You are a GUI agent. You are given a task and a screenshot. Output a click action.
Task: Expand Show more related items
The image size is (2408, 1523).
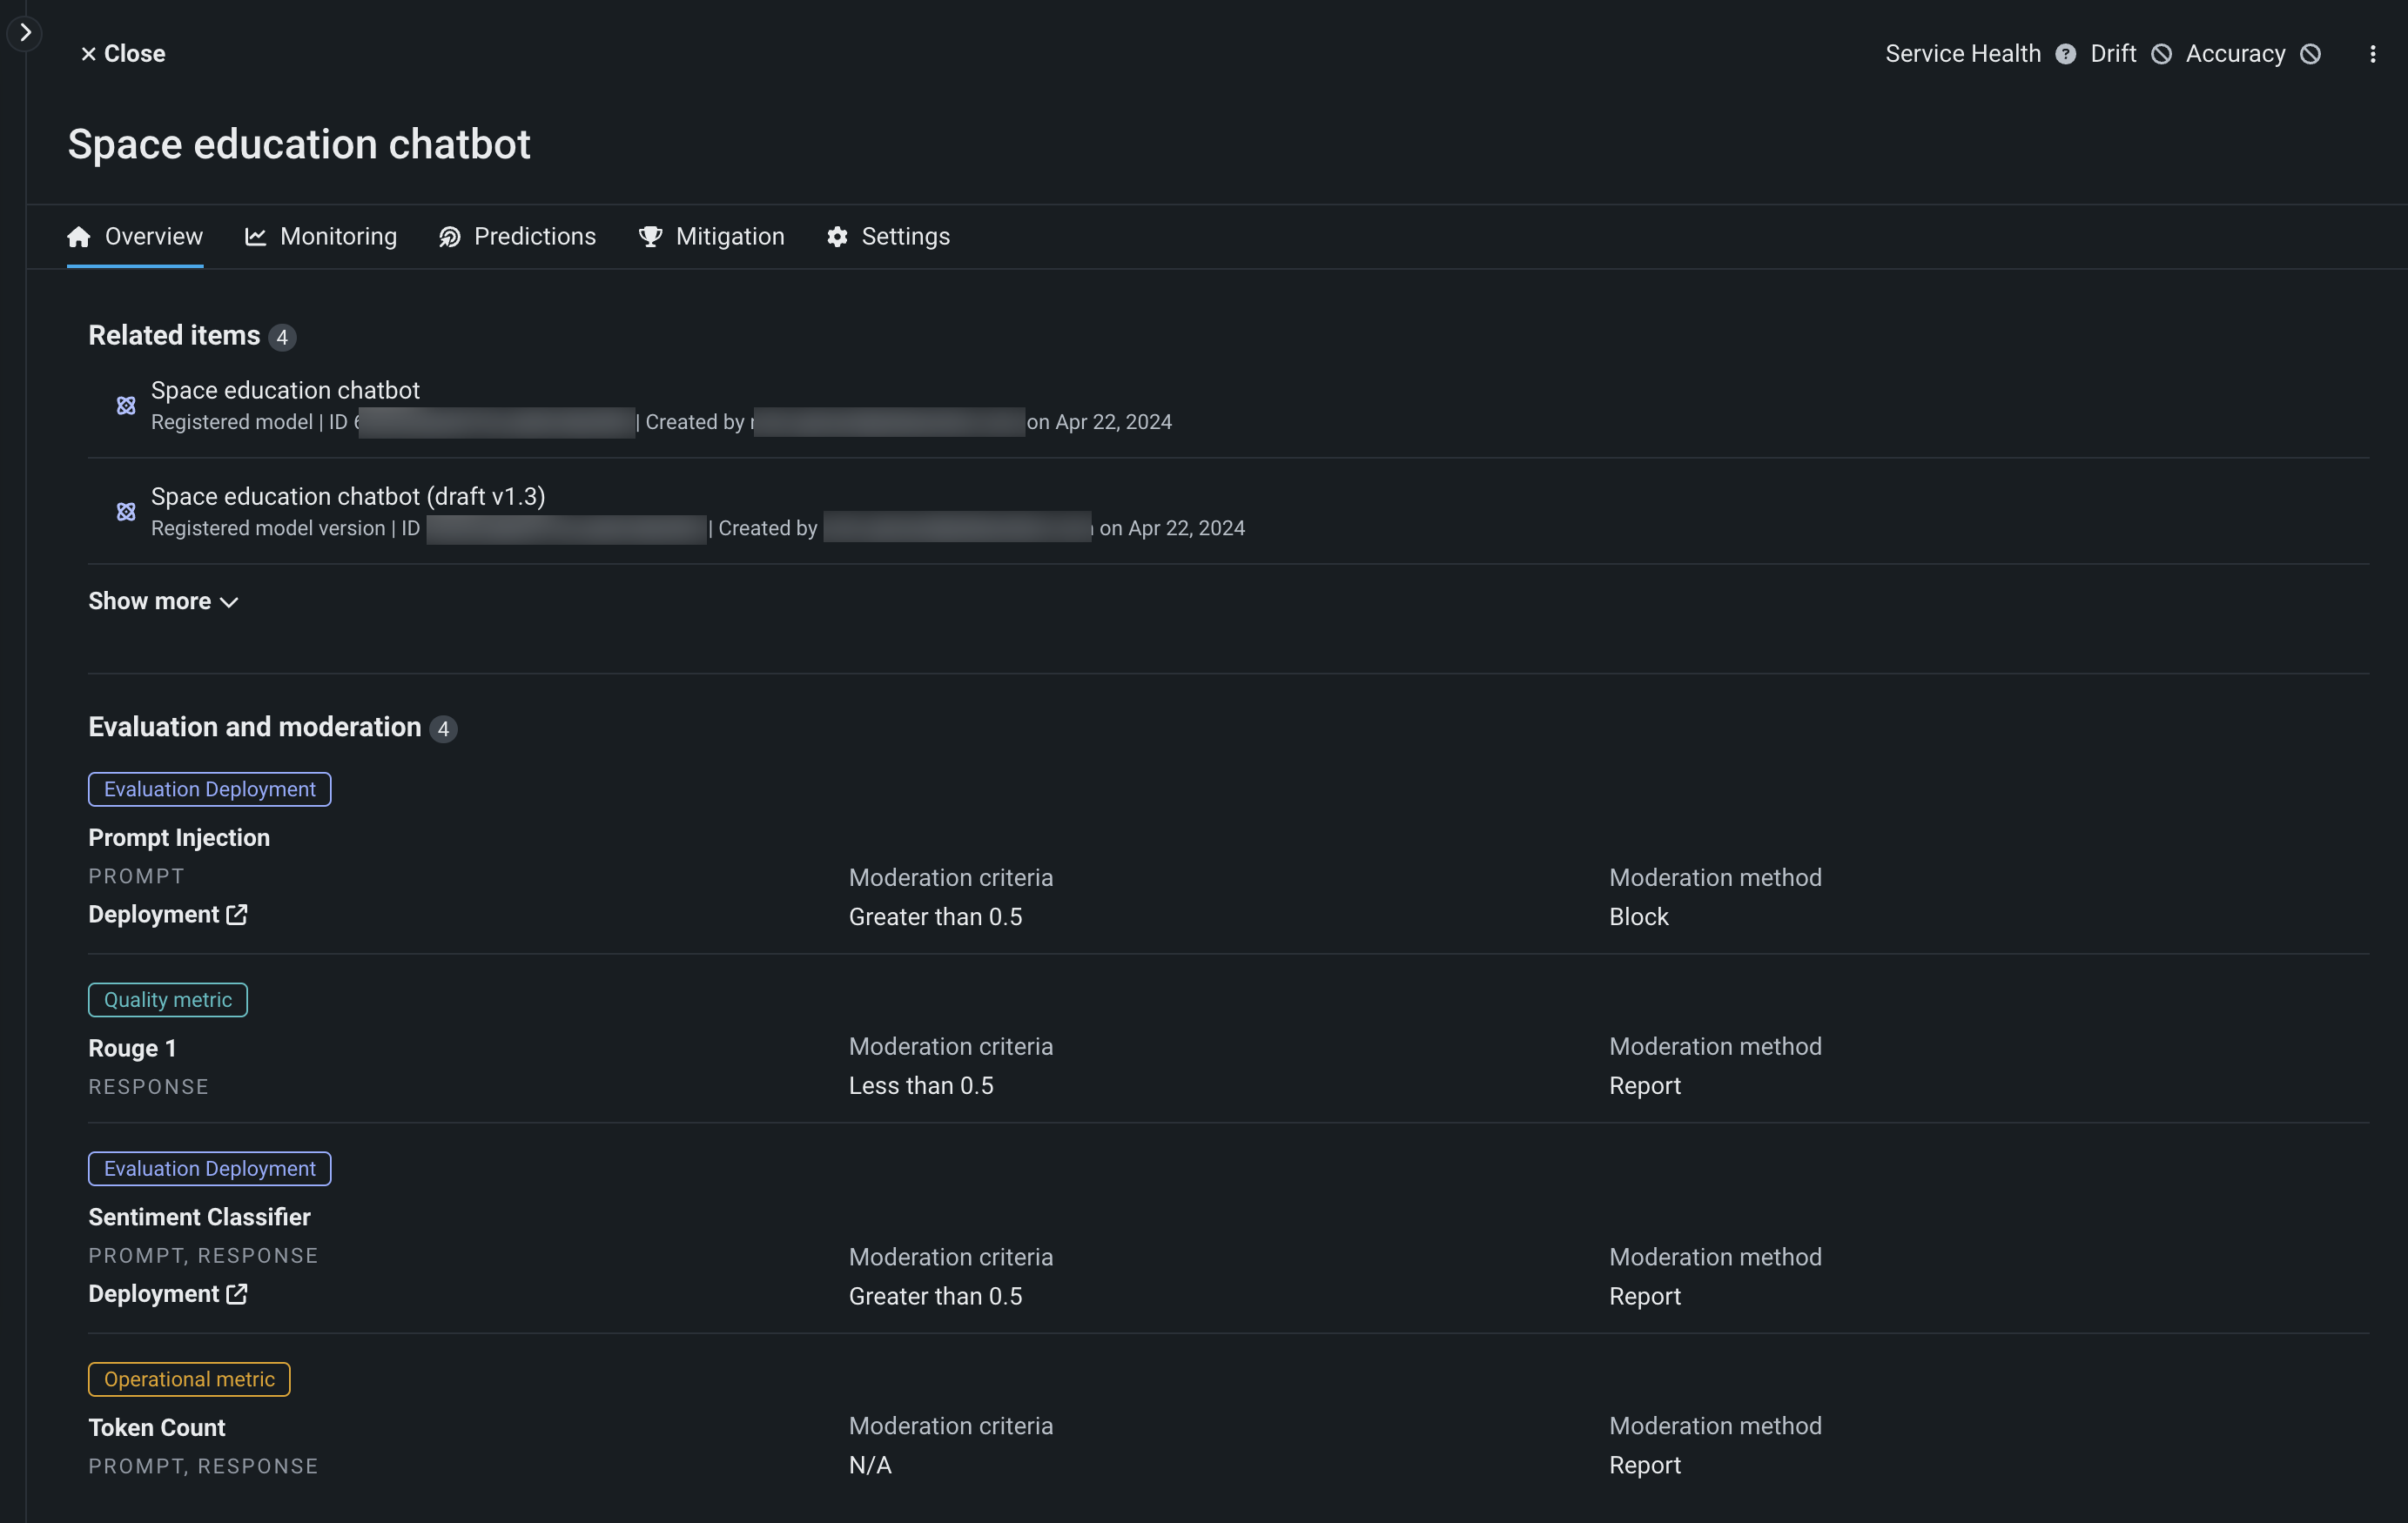[x=163, y=601]
